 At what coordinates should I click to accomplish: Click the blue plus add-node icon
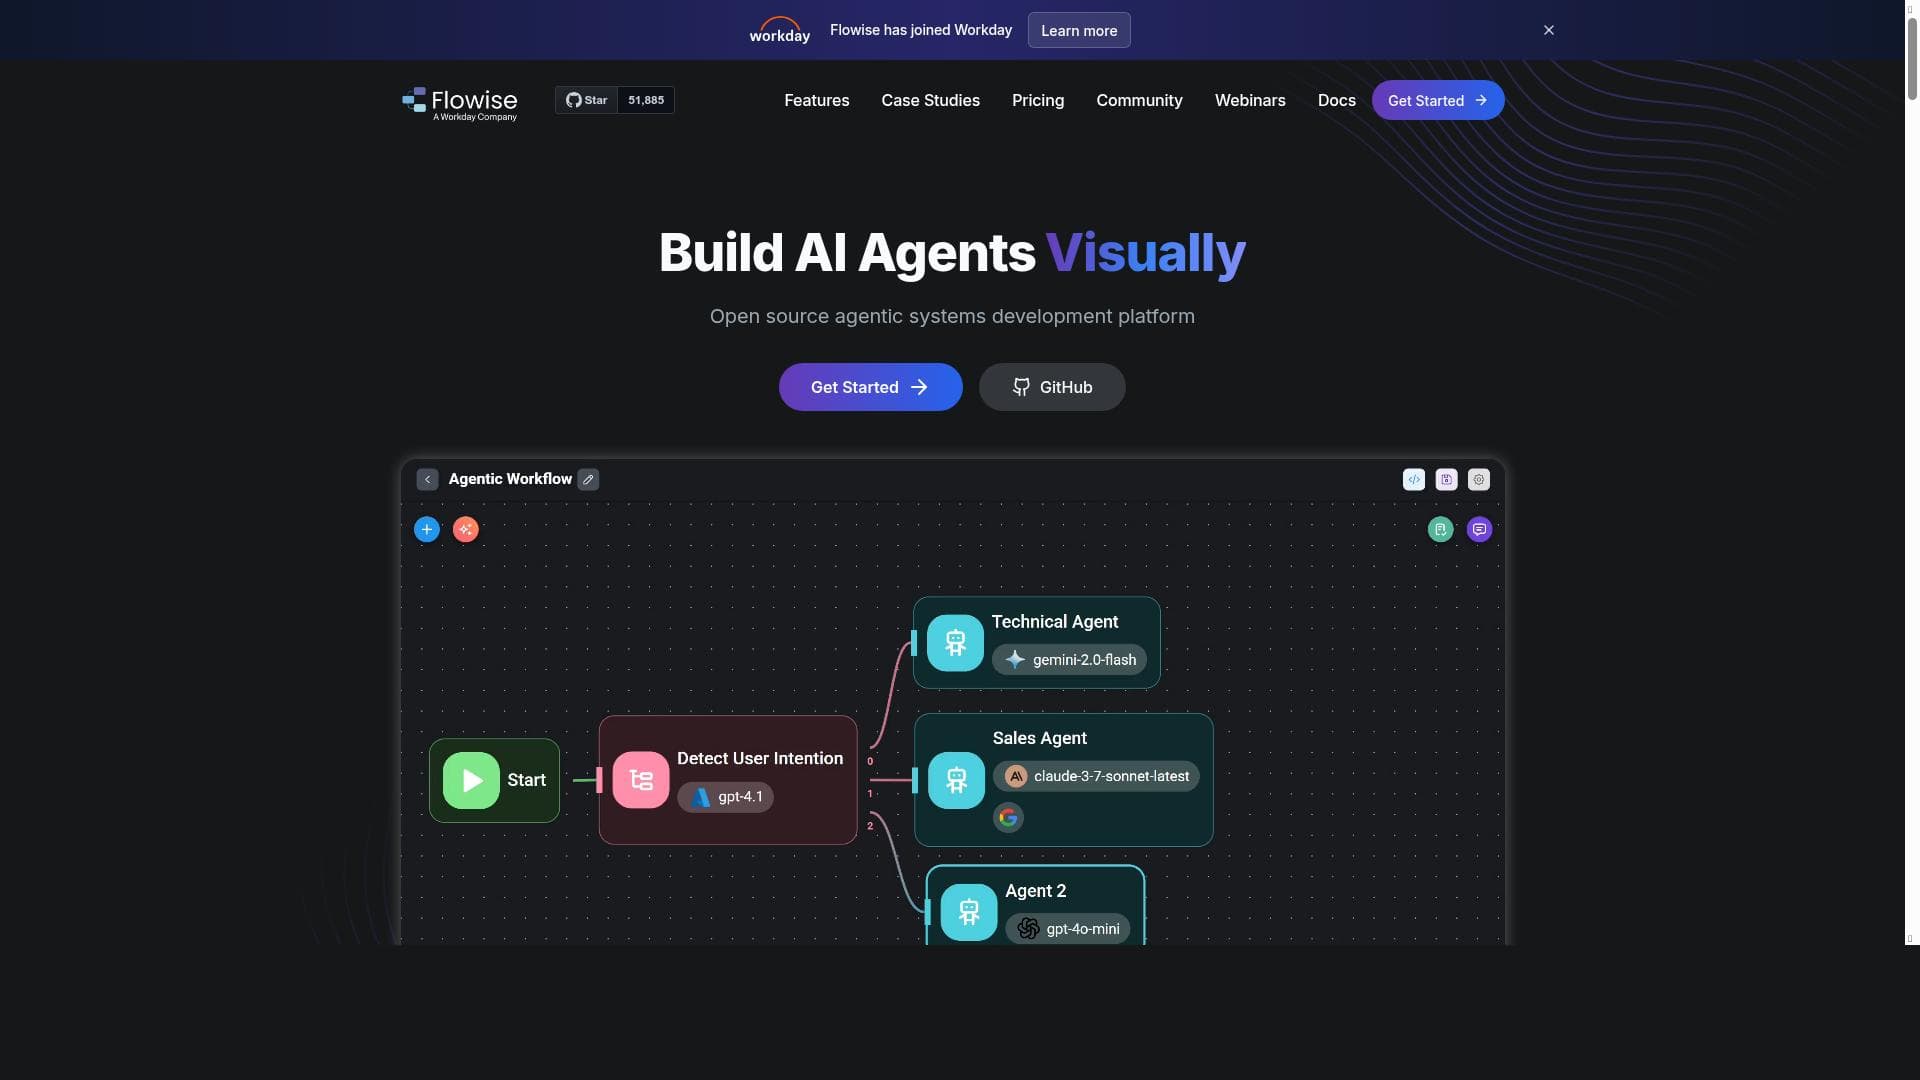point(427,529)
